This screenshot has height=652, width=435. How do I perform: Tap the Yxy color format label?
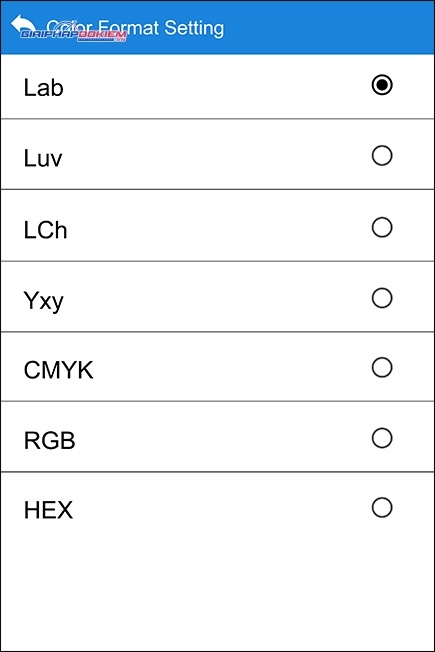pos(43,301)
